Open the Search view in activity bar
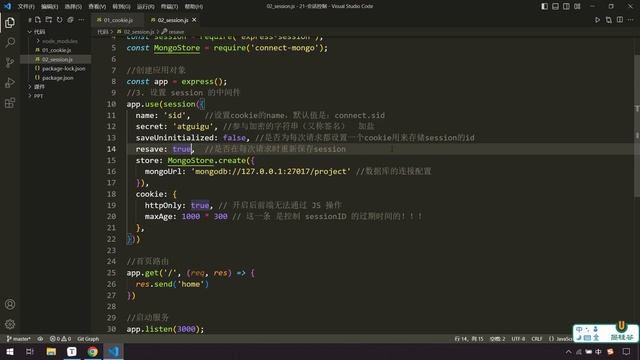The image size is (640, 360). pyautogui.click(x=10, y=42)
